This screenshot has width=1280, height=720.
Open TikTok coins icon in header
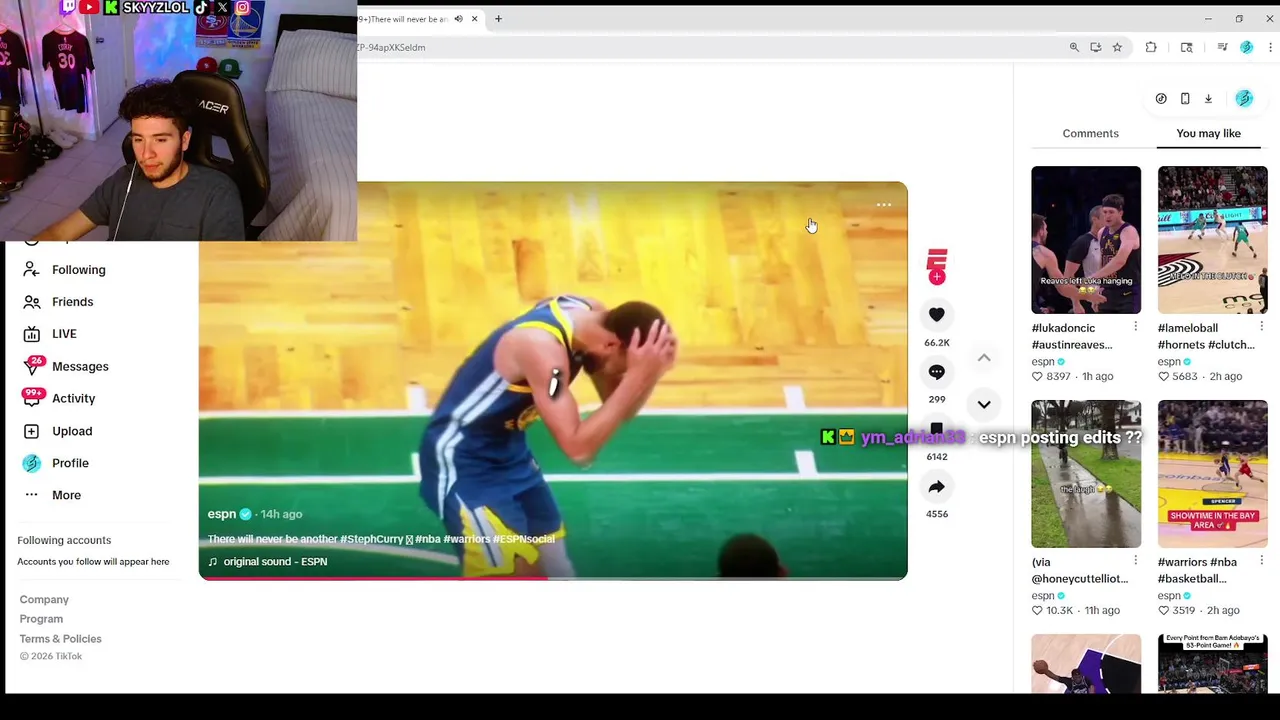(1161, 99)
